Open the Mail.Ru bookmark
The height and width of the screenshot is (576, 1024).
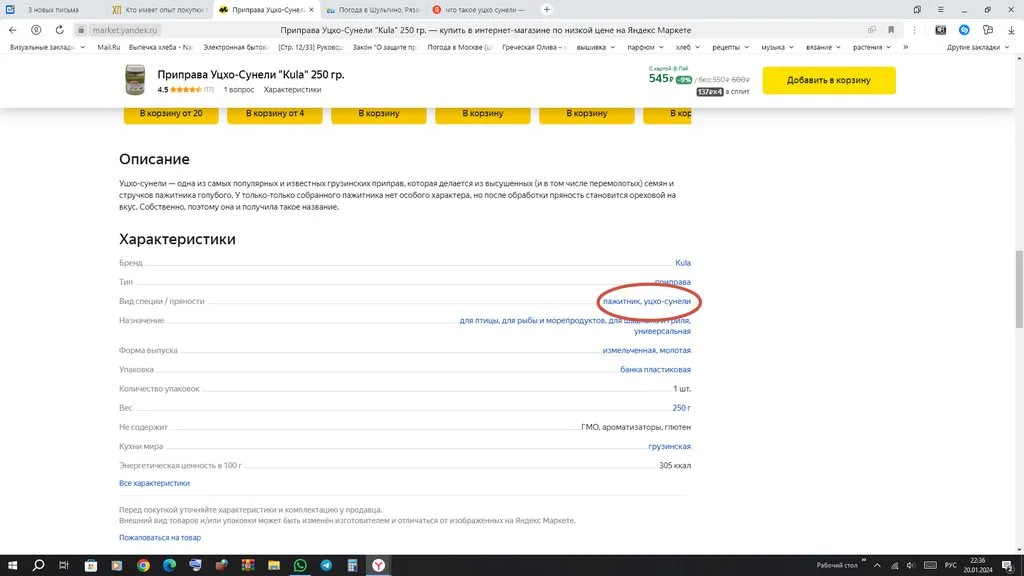pos(108,47)
